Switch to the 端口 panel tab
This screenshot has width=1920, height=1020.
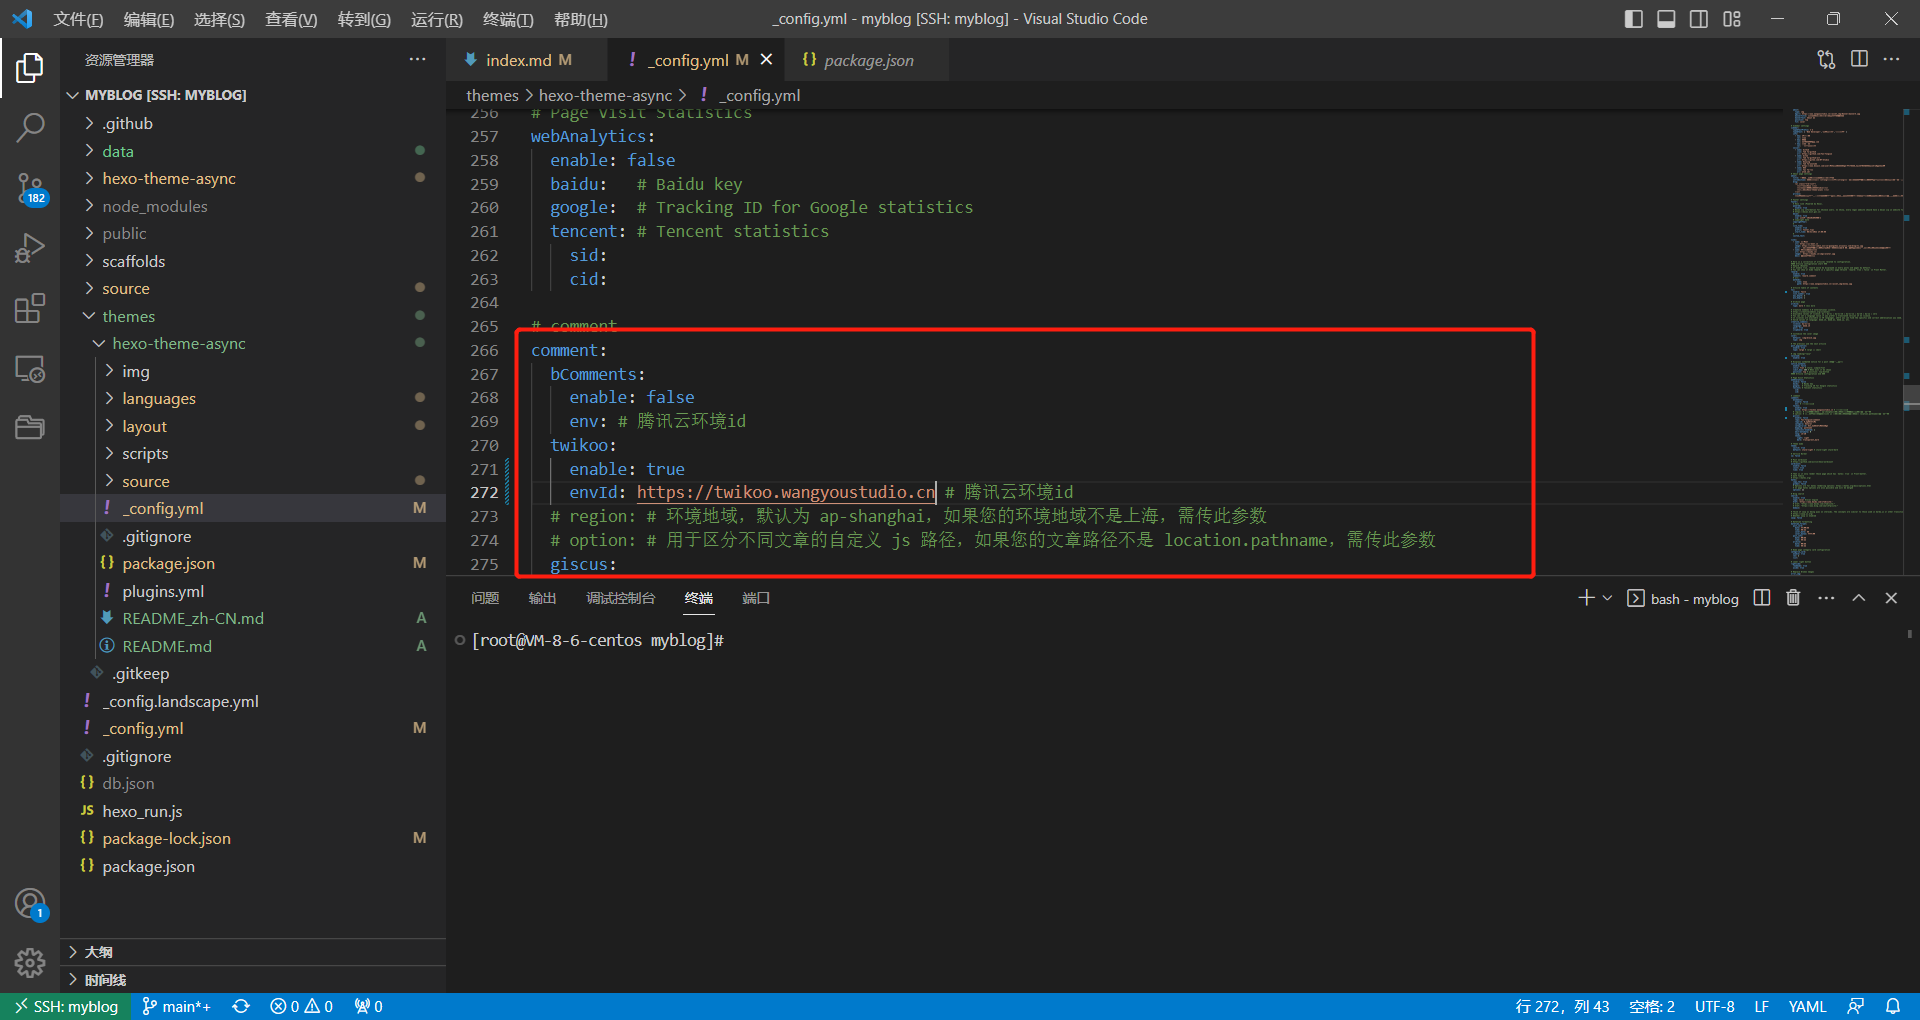coord(756,598)
